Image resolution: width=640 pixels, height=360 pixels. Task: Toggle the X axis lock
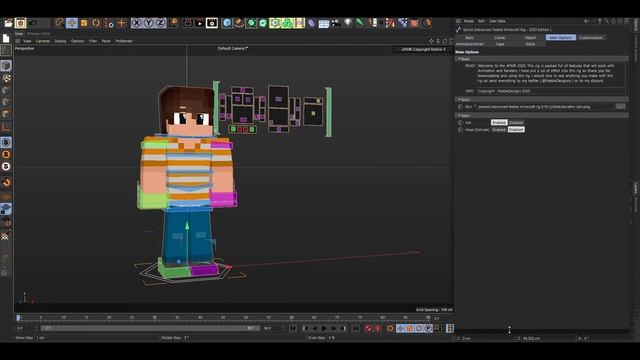pyautogui.click(x=137, y=23)
